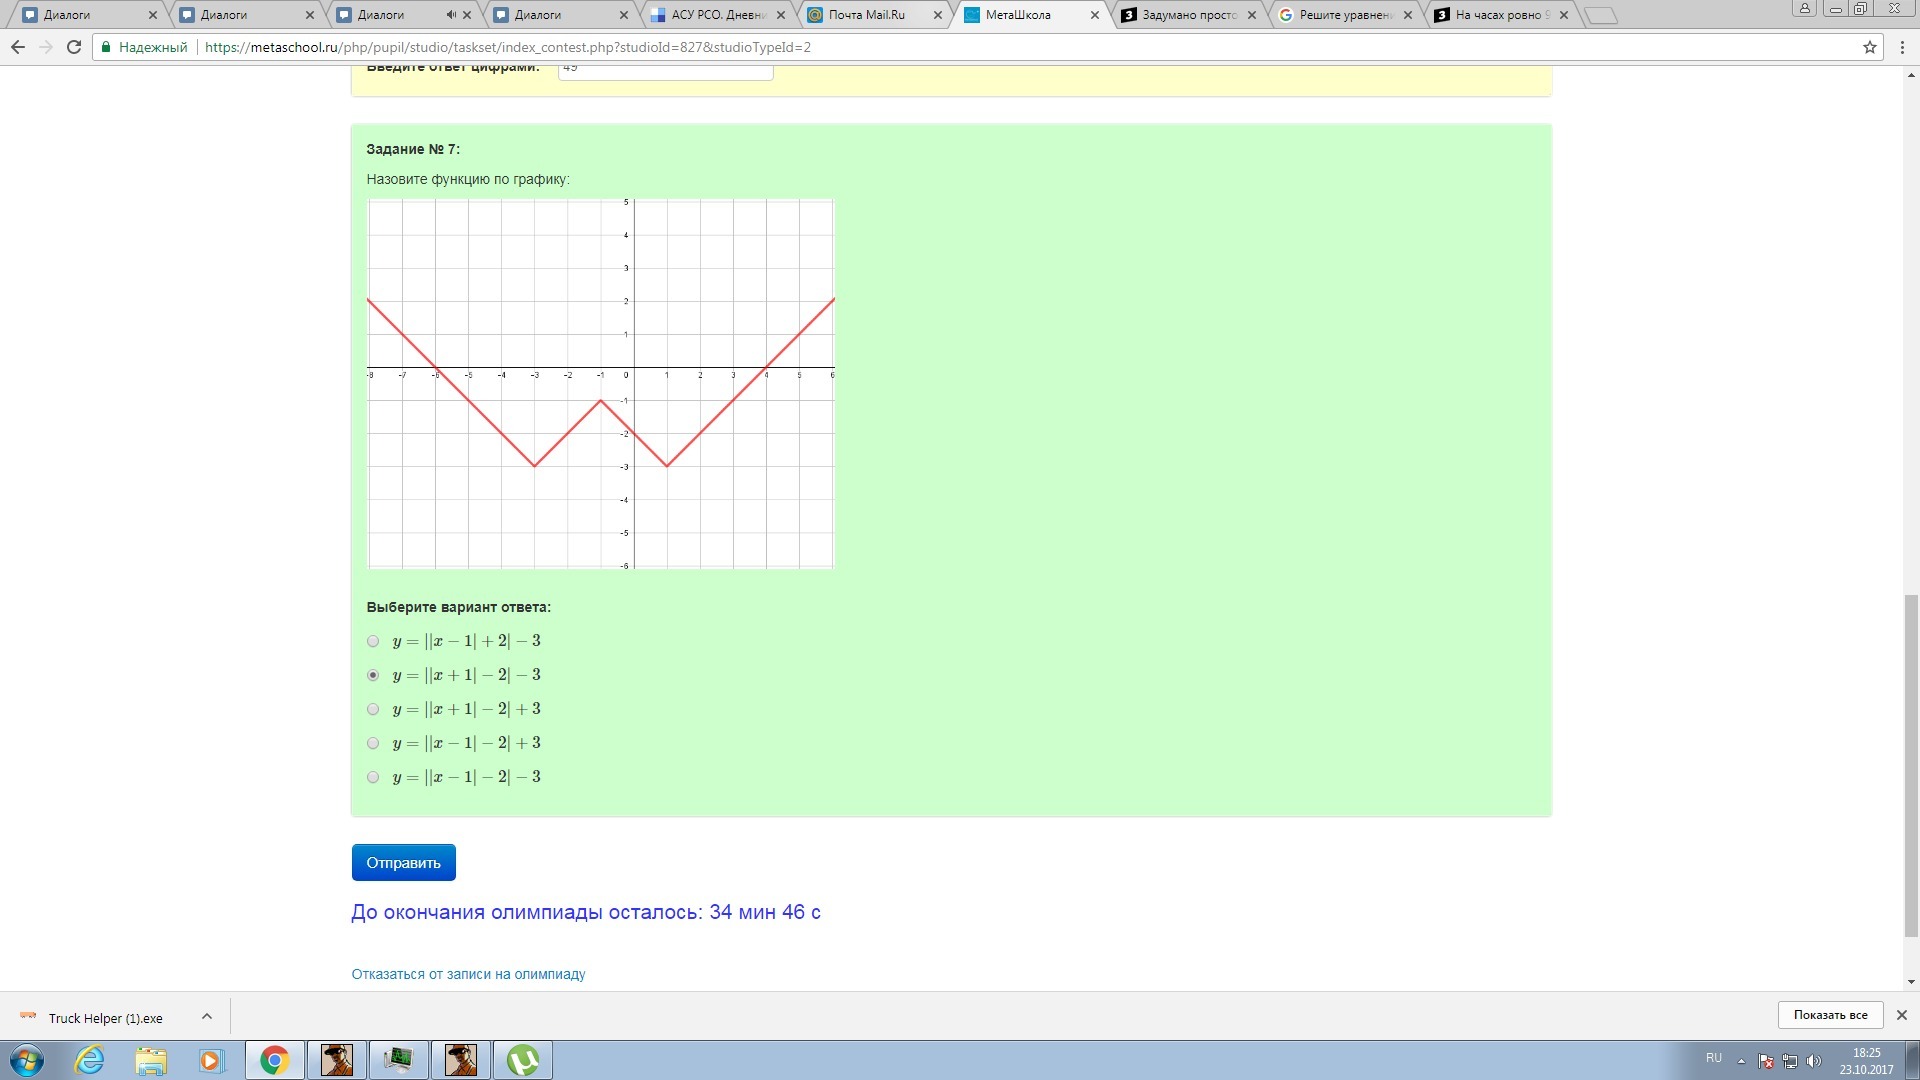
Task: Reload the current page
Action: pyautogui.click(x=73, y=46)
